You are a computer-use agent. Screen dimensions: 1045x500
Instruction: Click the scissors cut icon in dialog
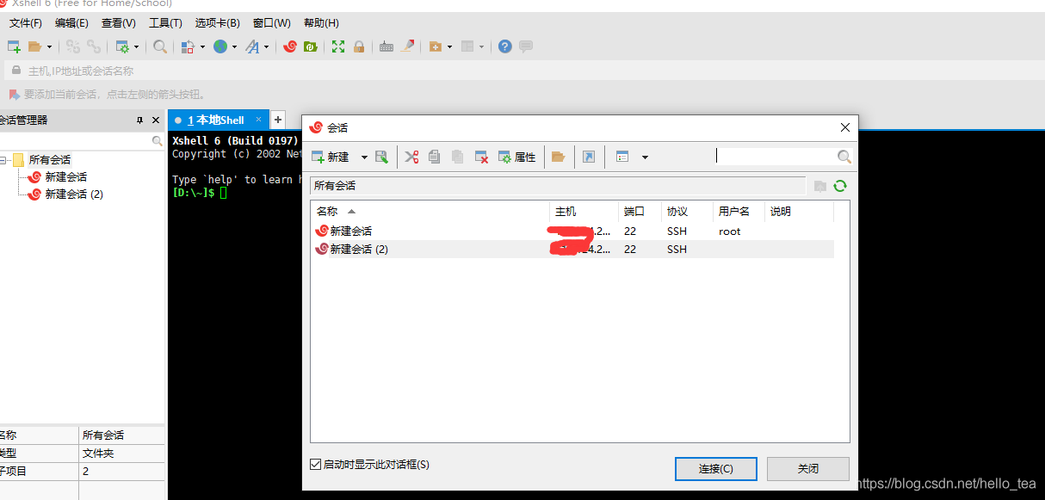tap(412, 157)
